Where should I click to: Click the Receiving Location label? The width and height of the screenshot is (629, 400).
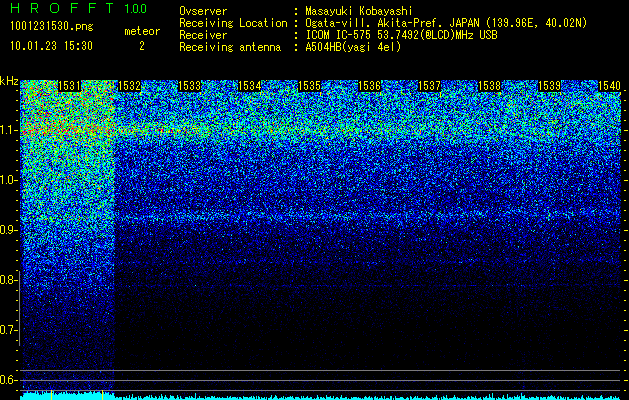click(233, 23)
